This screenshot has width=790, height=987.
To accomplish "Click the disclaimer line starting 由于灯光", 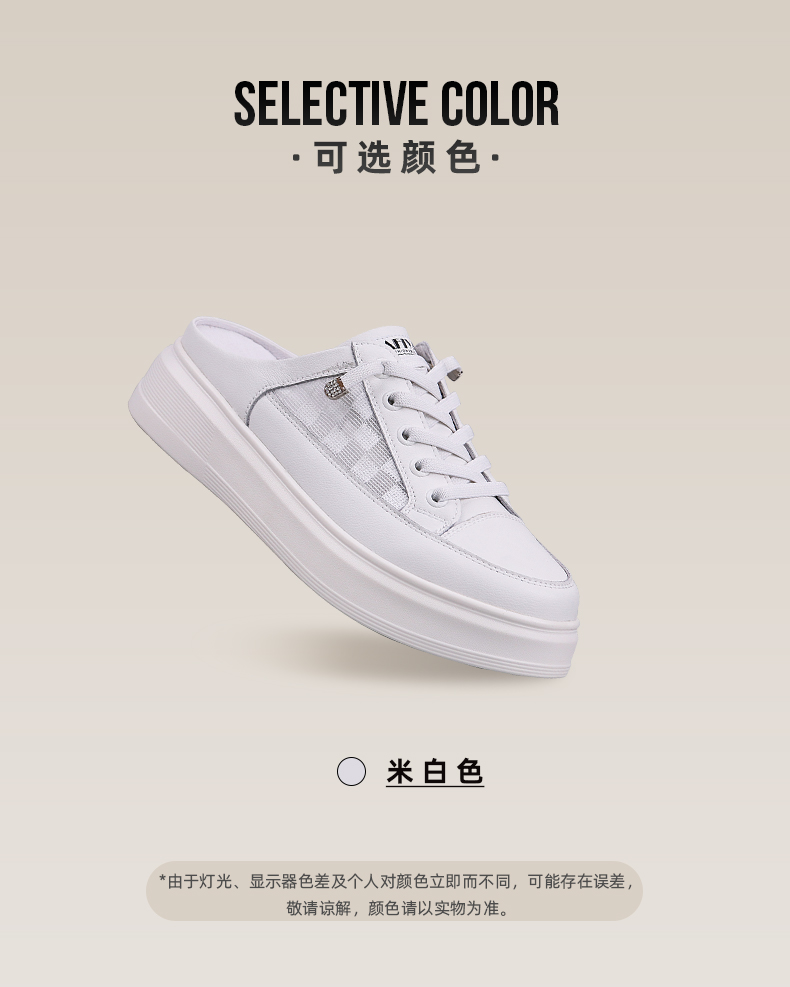I will (x=396, y=881).
